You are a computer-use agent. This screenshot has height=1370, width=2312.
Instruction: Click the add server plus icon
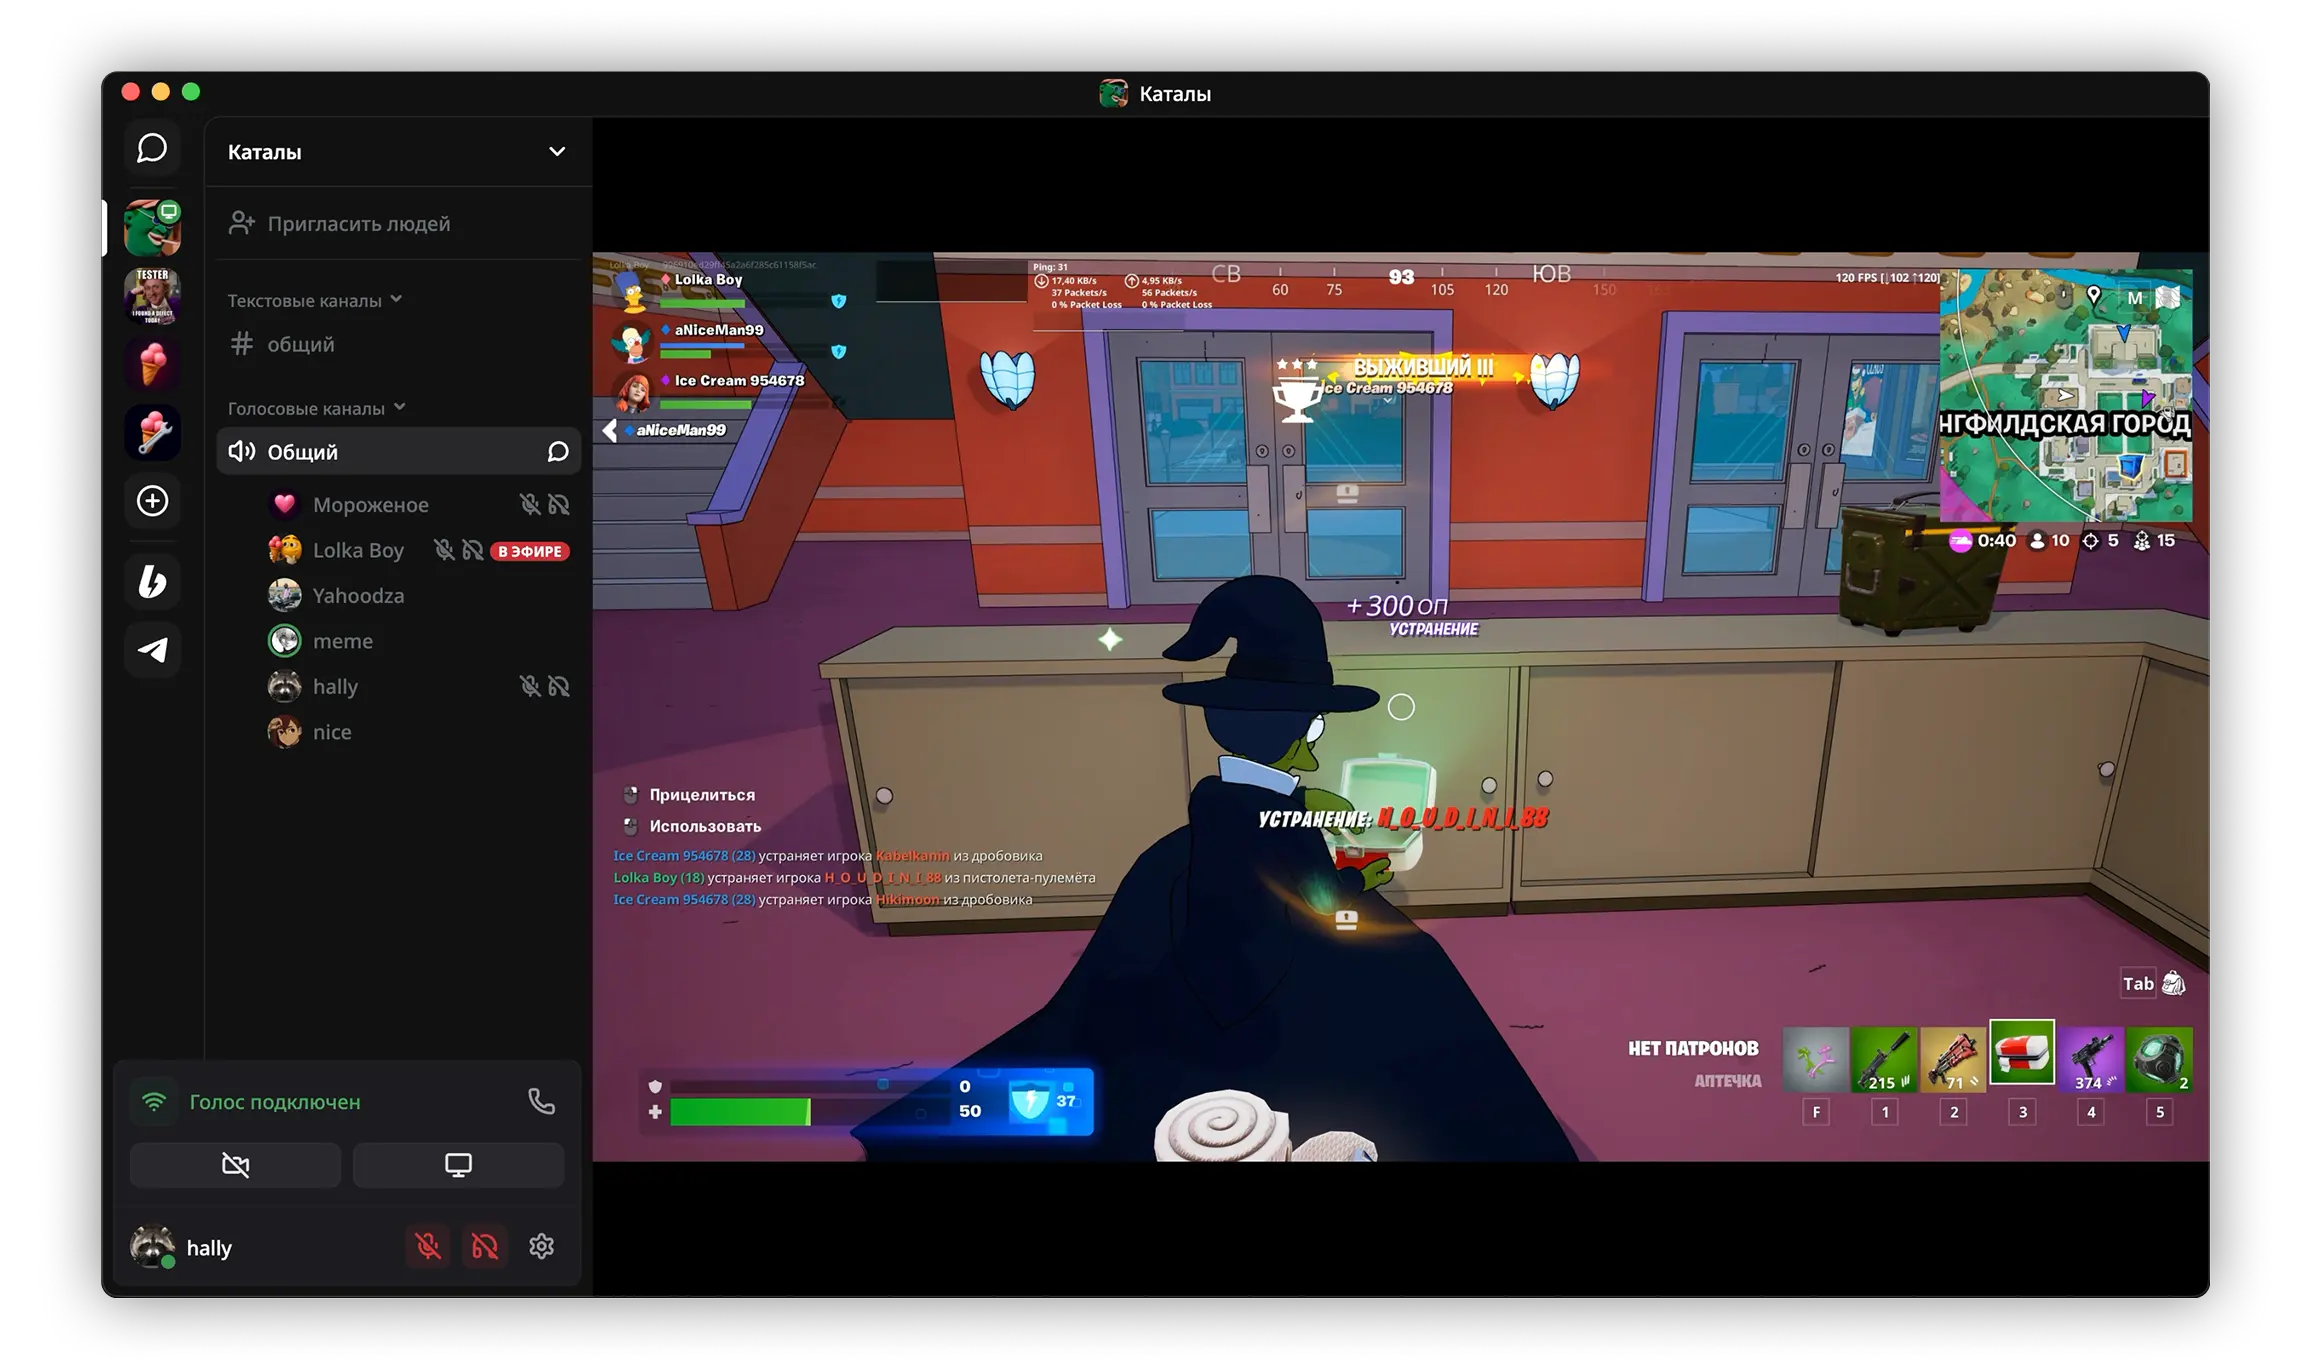click(152, 501)
